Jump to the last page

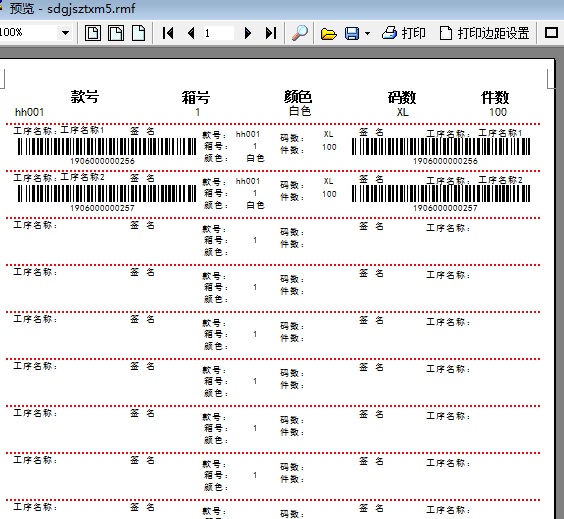point(271,33)
